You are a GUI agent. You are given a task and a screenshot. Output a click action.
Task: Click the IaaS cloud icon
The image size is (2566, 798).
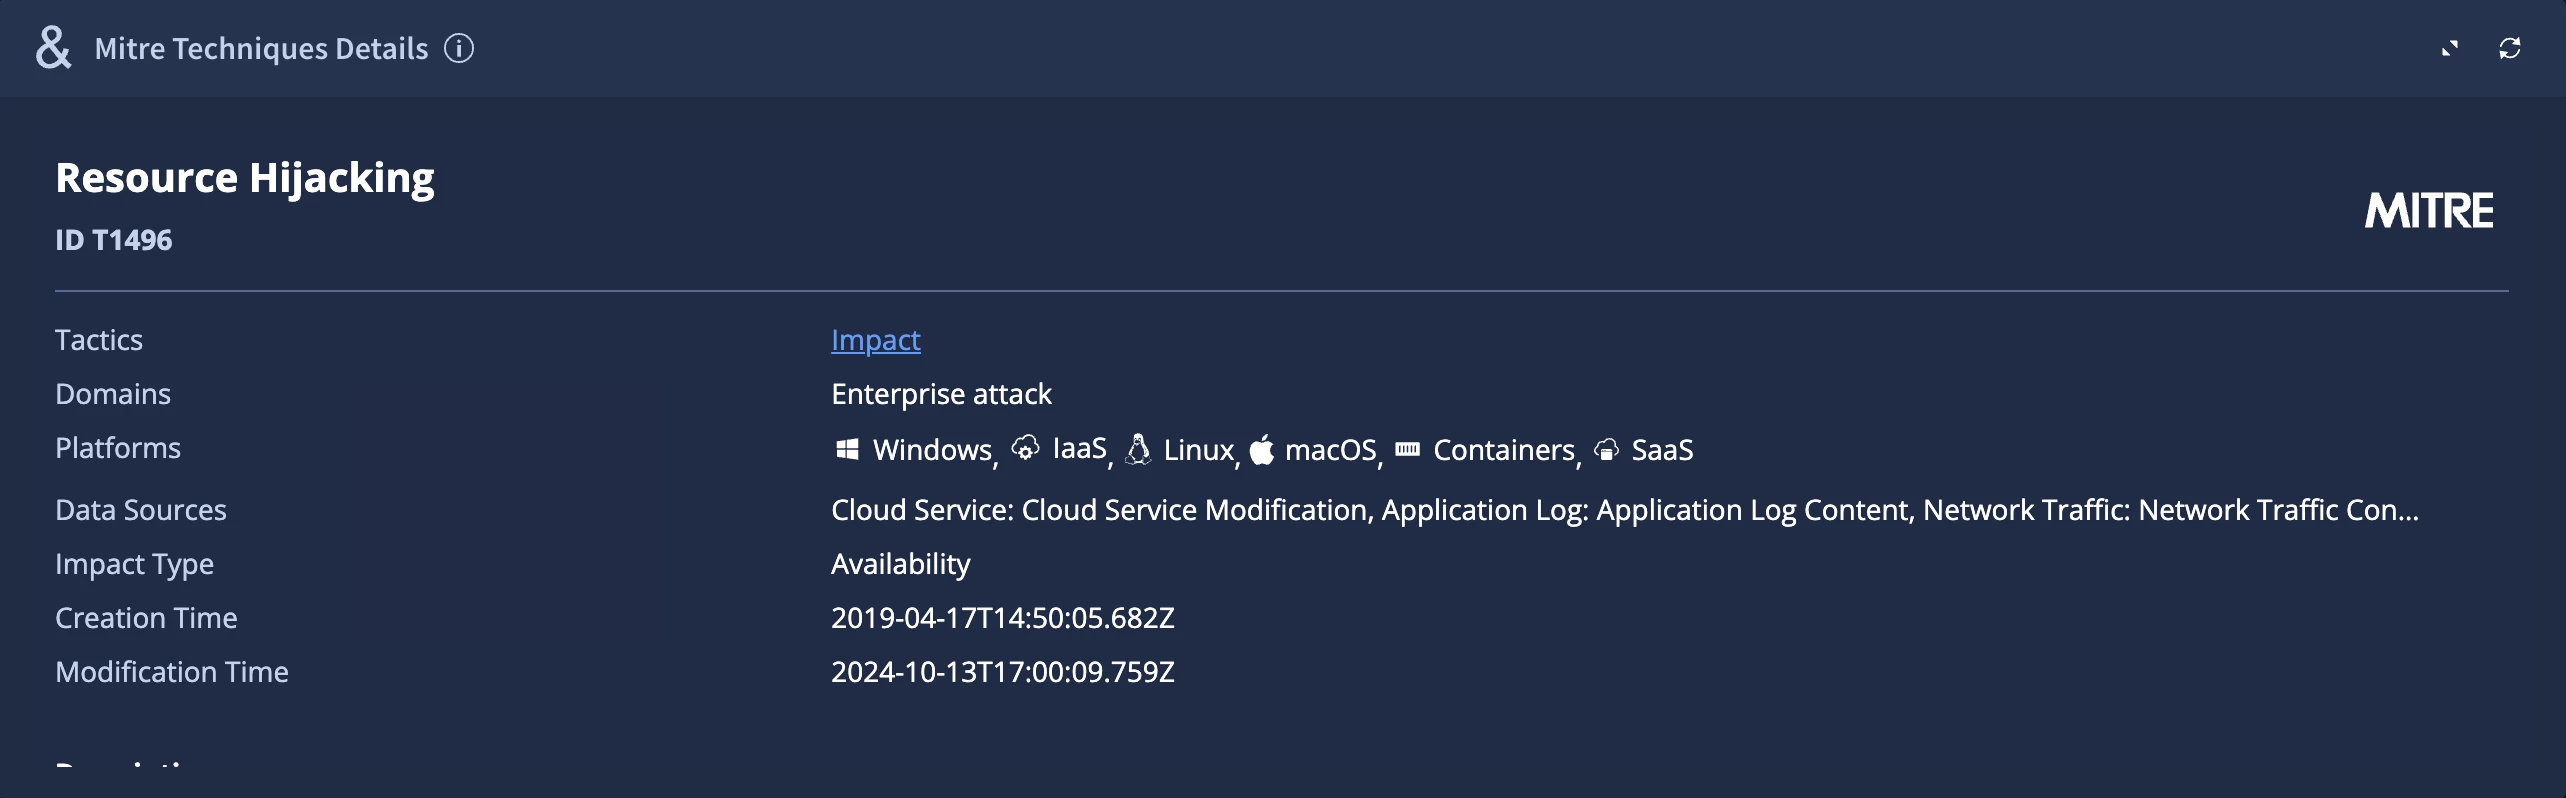coord(1025,448)
